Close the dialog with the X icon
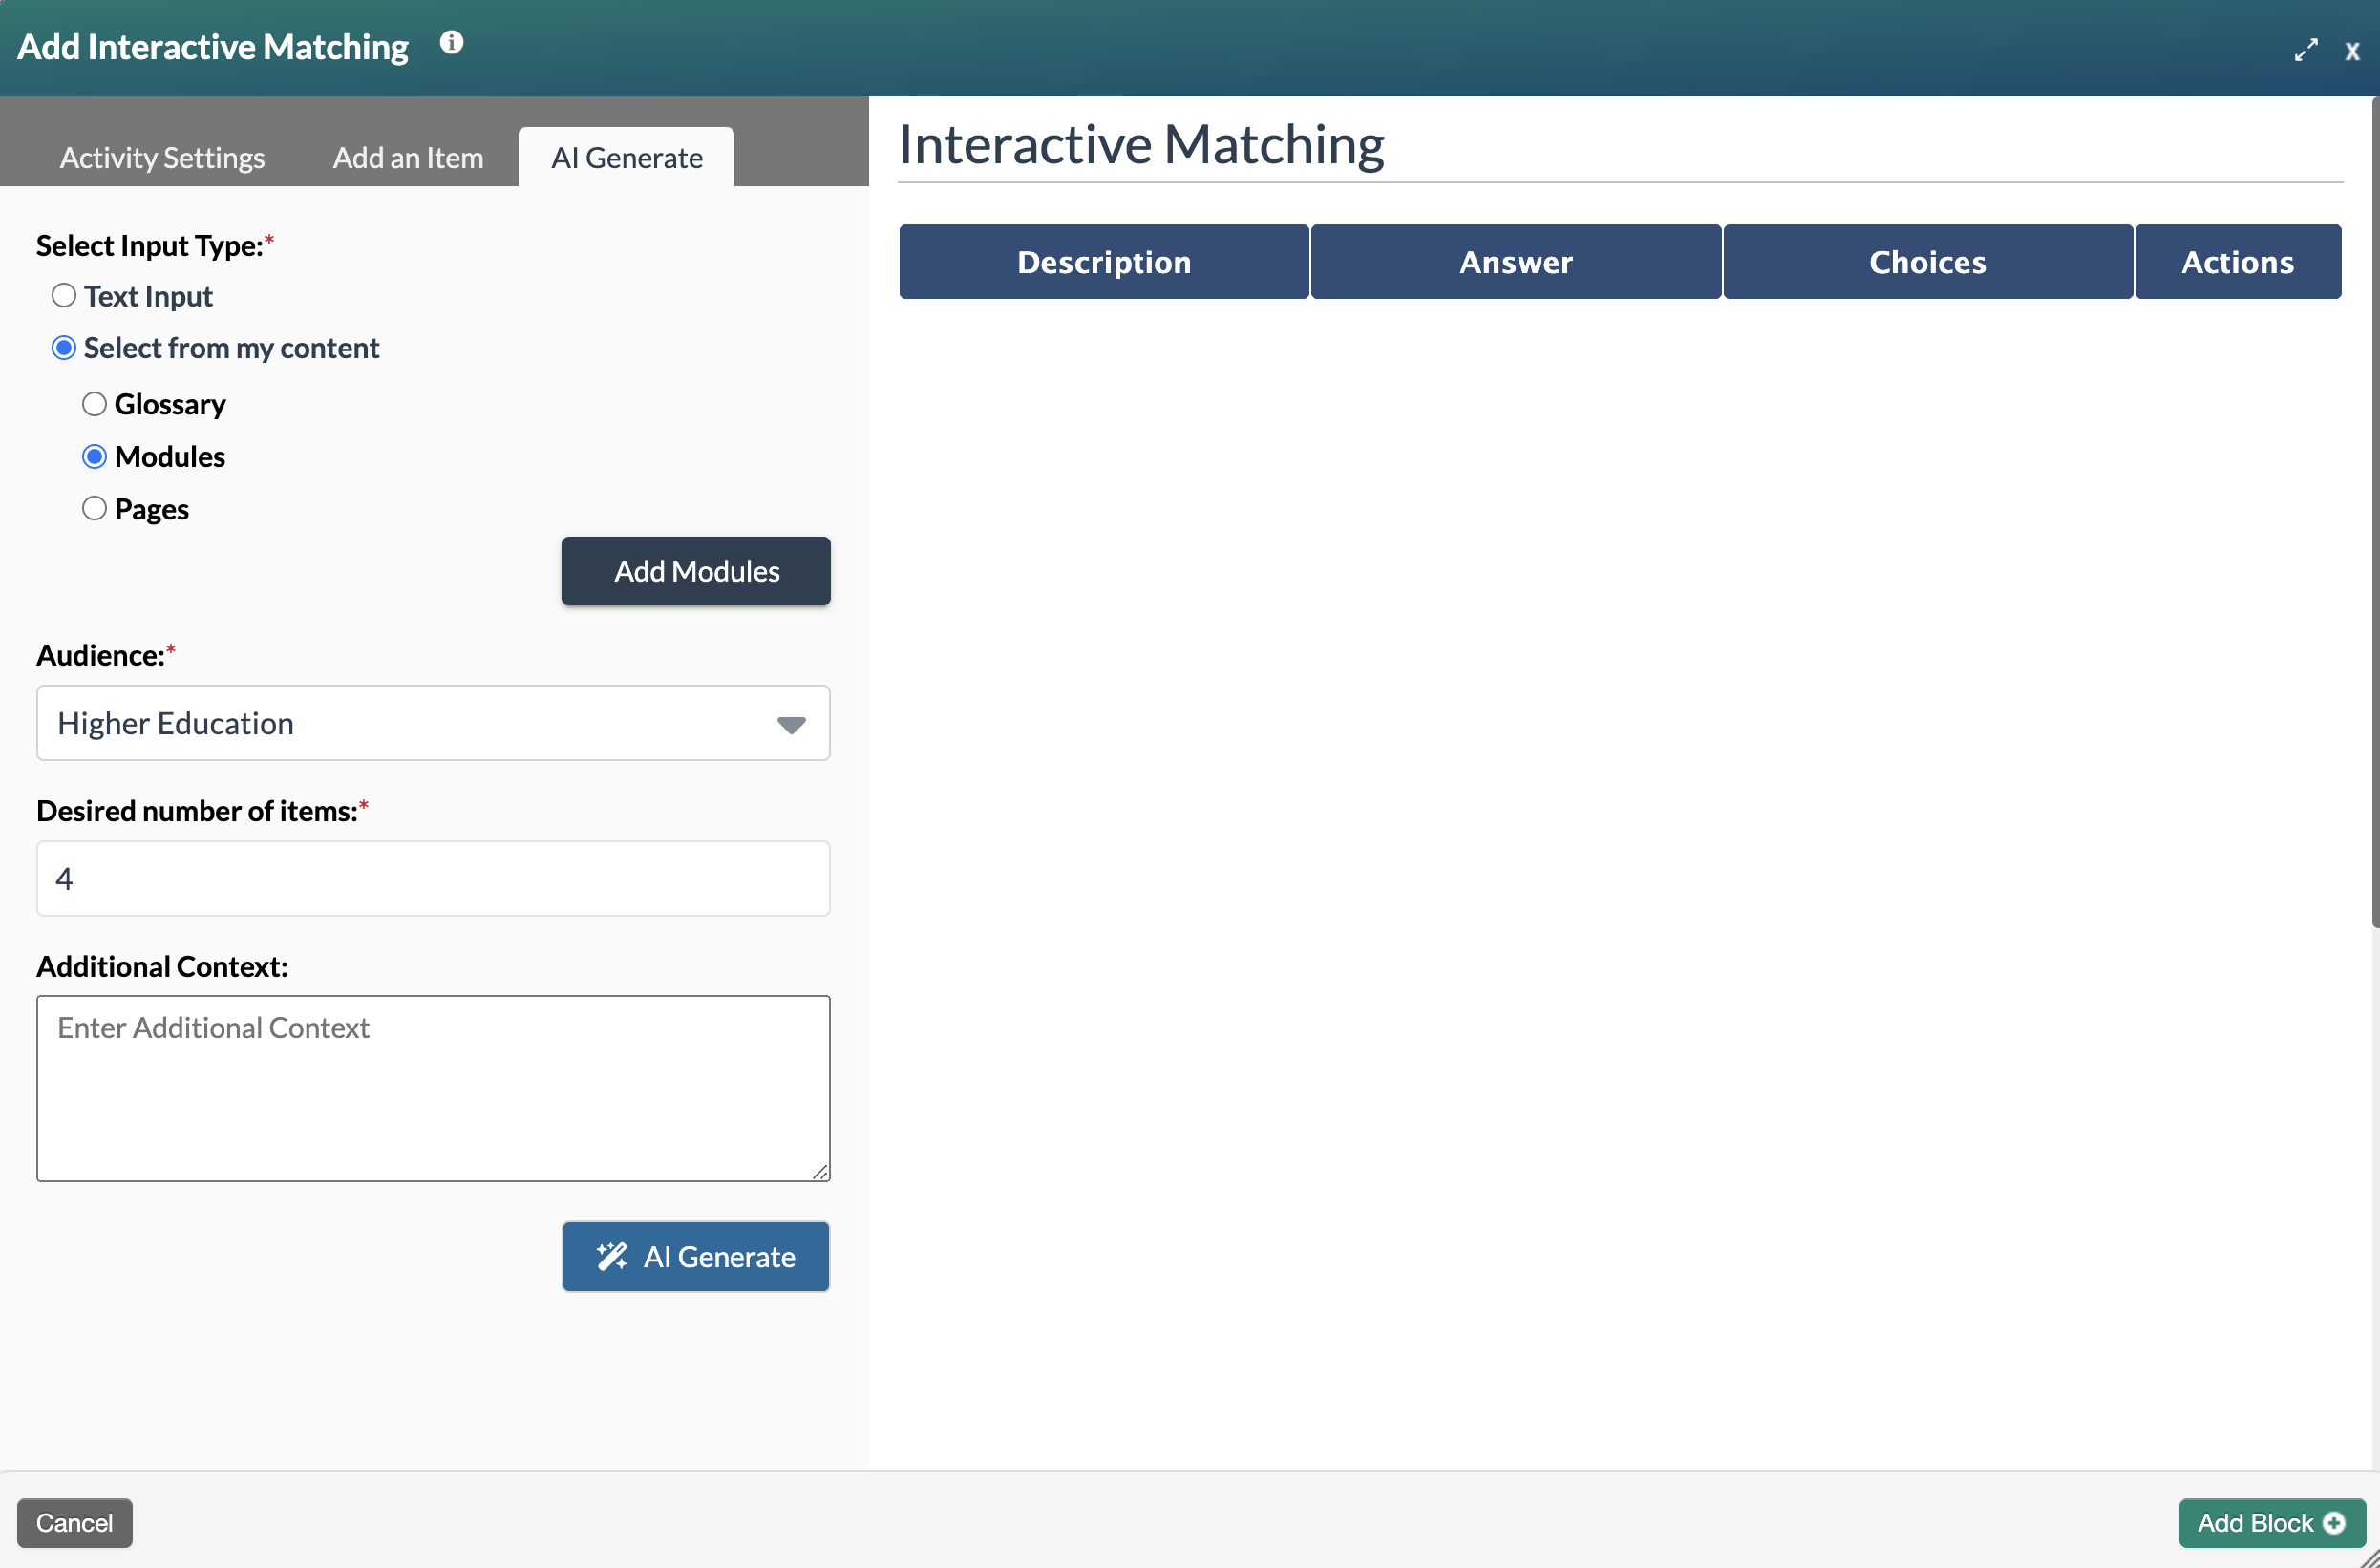 click(x=2352, y=51)
